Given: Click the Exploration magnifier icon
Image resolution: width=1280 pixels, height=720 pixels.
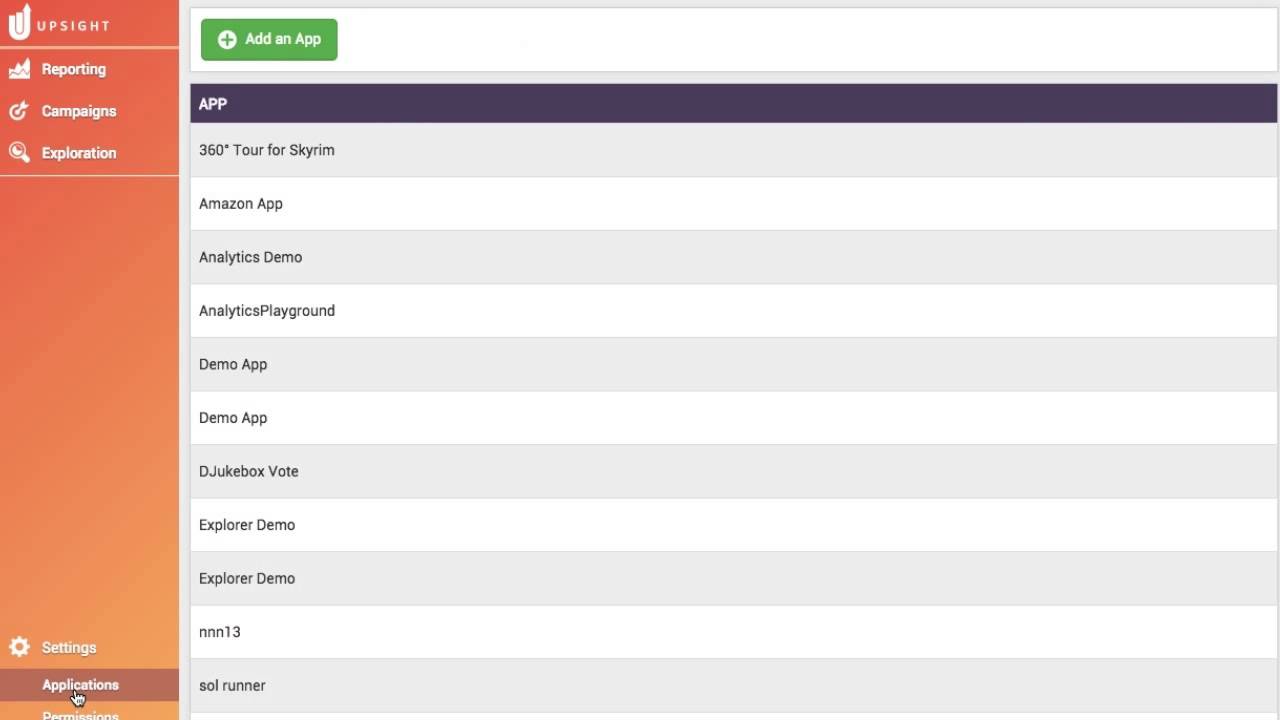Looking at the screenshot, I should (x=19, y=153).
